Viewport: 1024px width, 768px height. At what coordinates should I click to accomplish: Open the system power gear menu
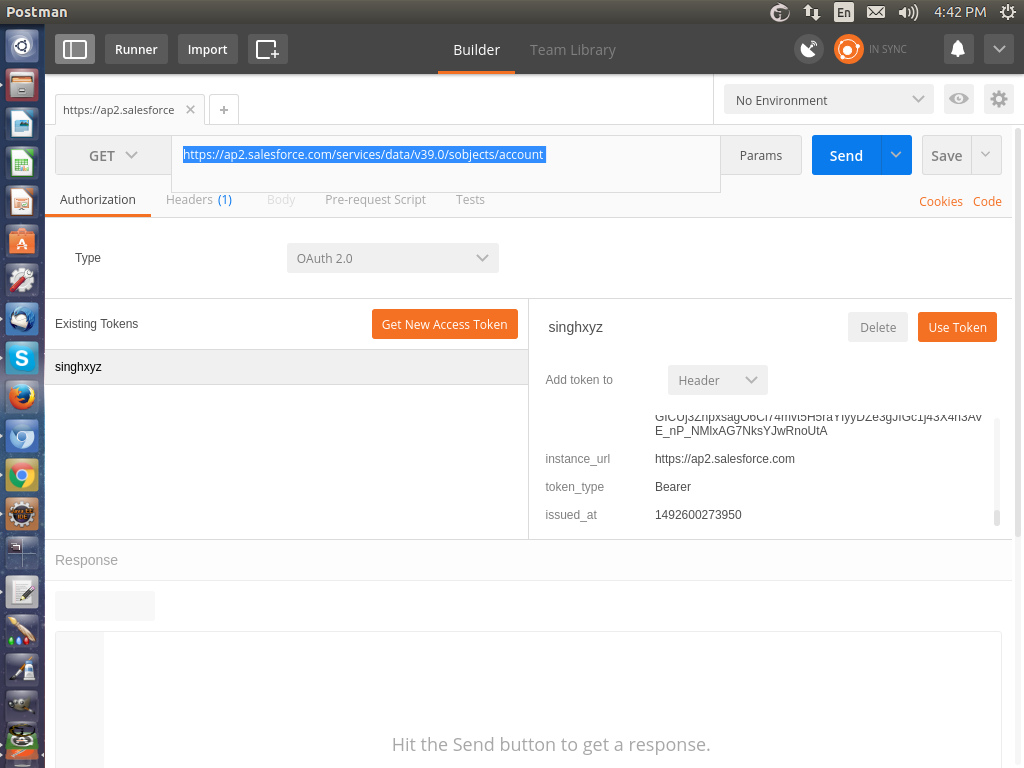click(1008, 12)
